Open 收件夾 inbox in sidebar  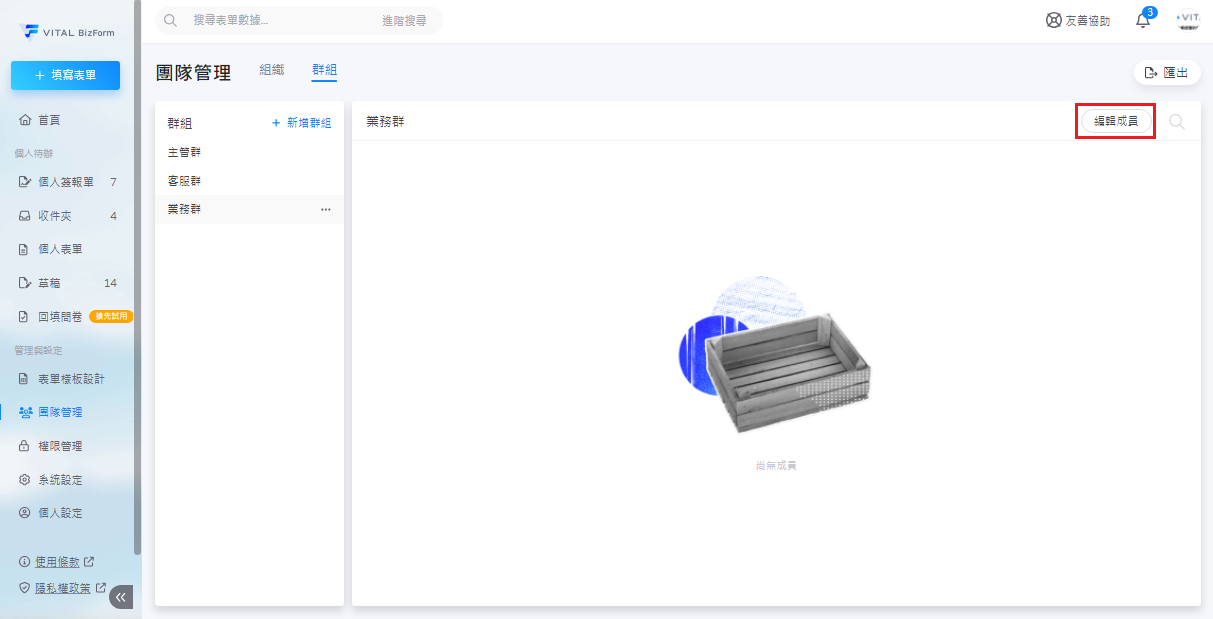point(54,216)
